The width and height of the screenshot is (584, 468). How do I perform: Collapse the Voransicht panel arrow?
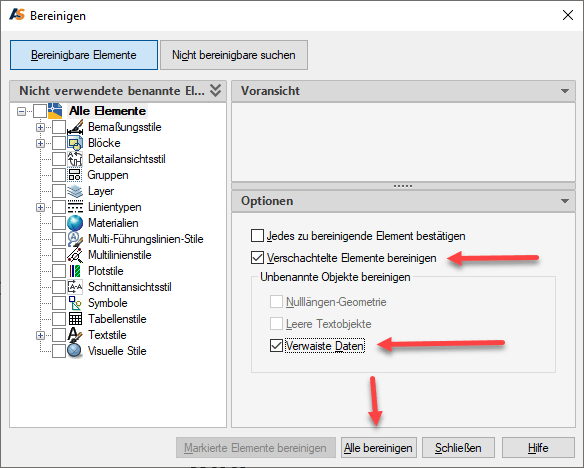click(565, 91)
